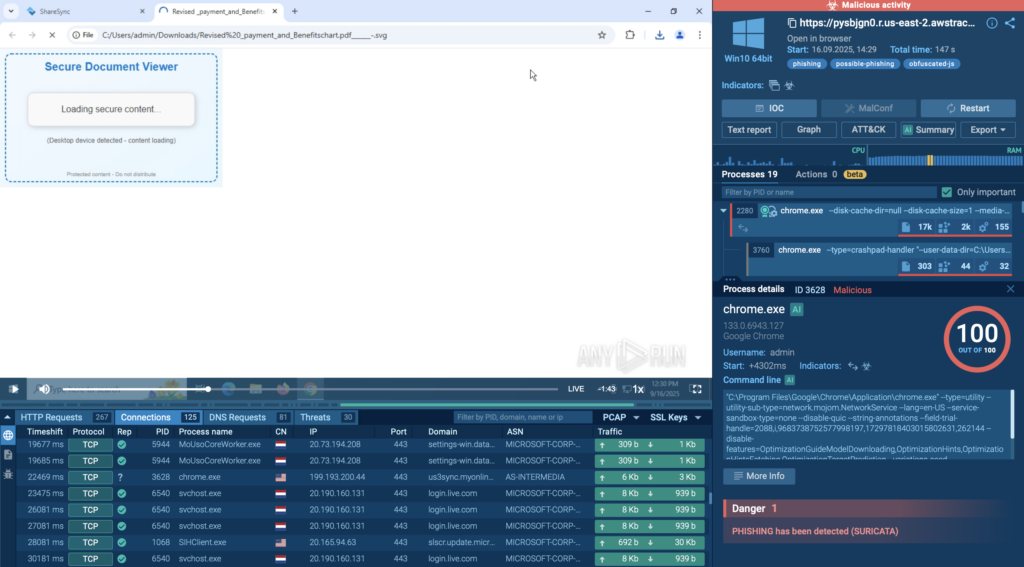The image size is (1024, 567).
Task: Open the task info icon
Action: (991, 23)
